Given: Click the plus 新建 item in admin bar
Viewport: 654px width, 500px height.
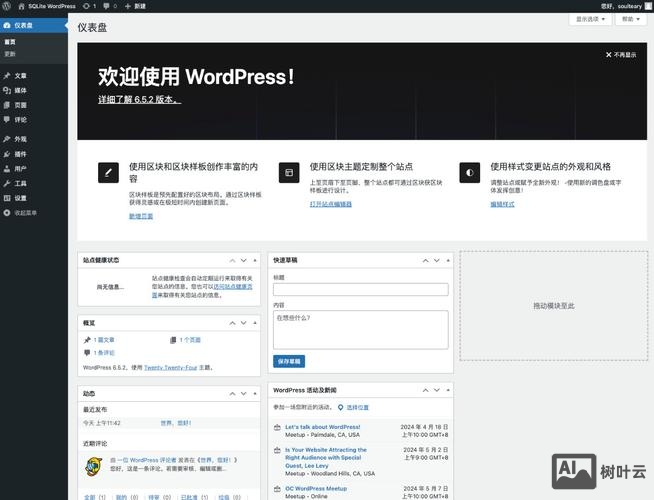Looking at the screenshot, I should [x=135, y=6].
